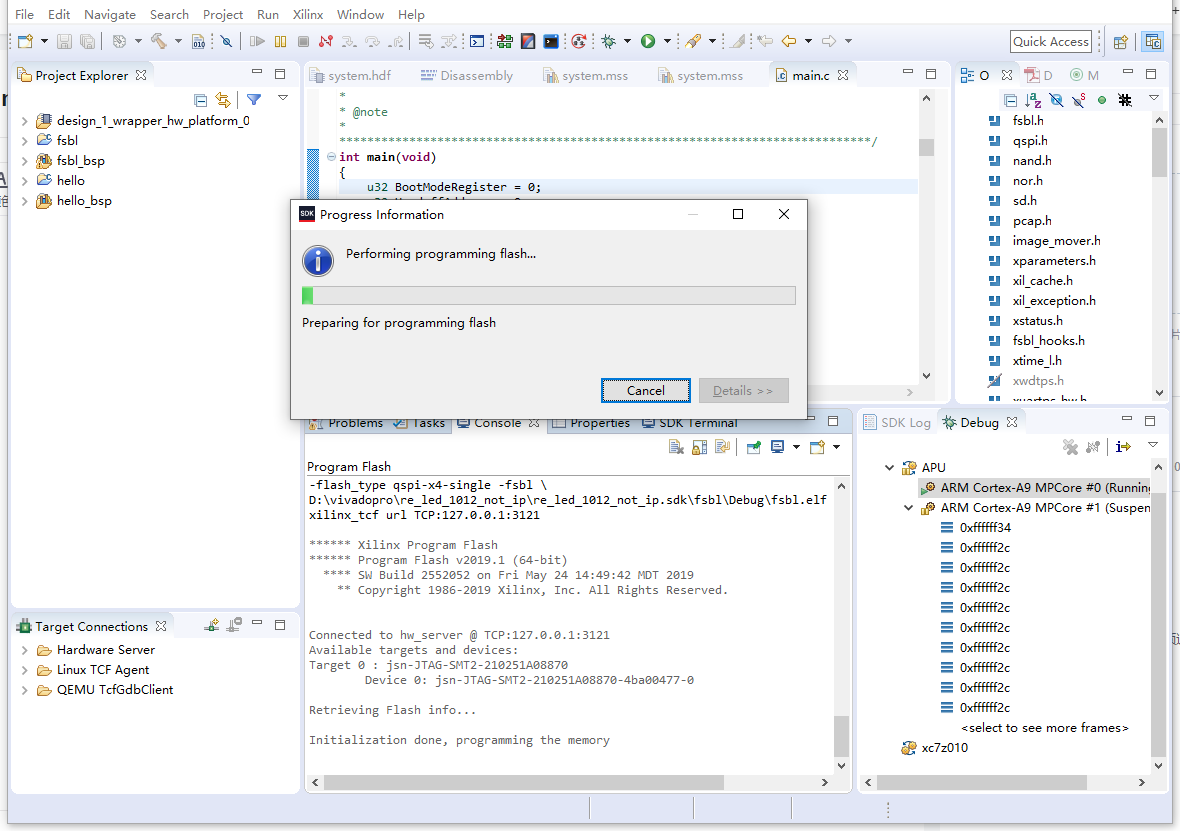Toggle Scroll Lock in Console
Viewport: 1180px width, 831px height.
[699, 447]
